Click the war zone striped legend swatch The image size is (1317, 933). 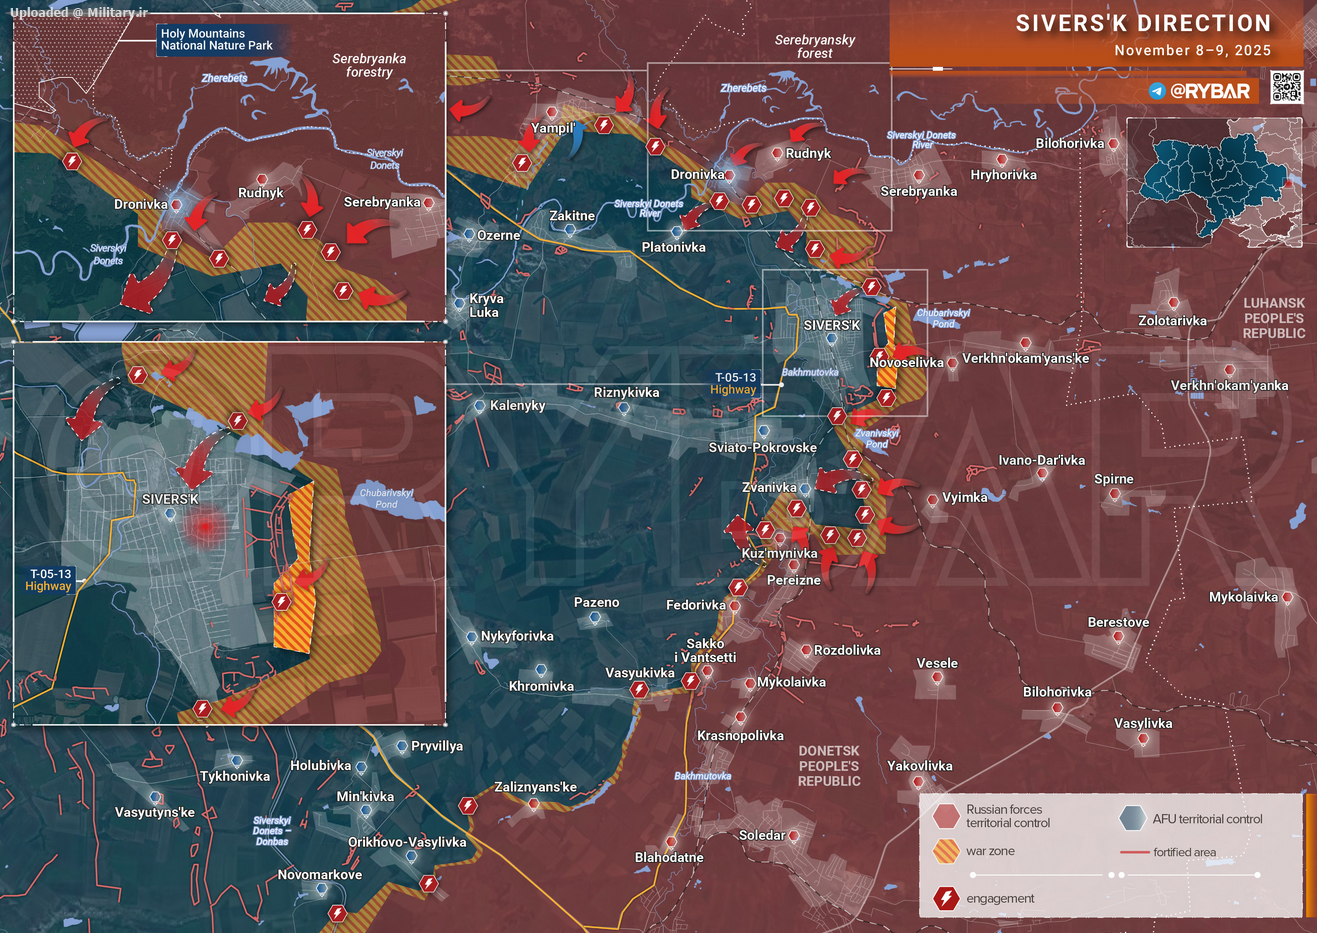coord(946,851)
